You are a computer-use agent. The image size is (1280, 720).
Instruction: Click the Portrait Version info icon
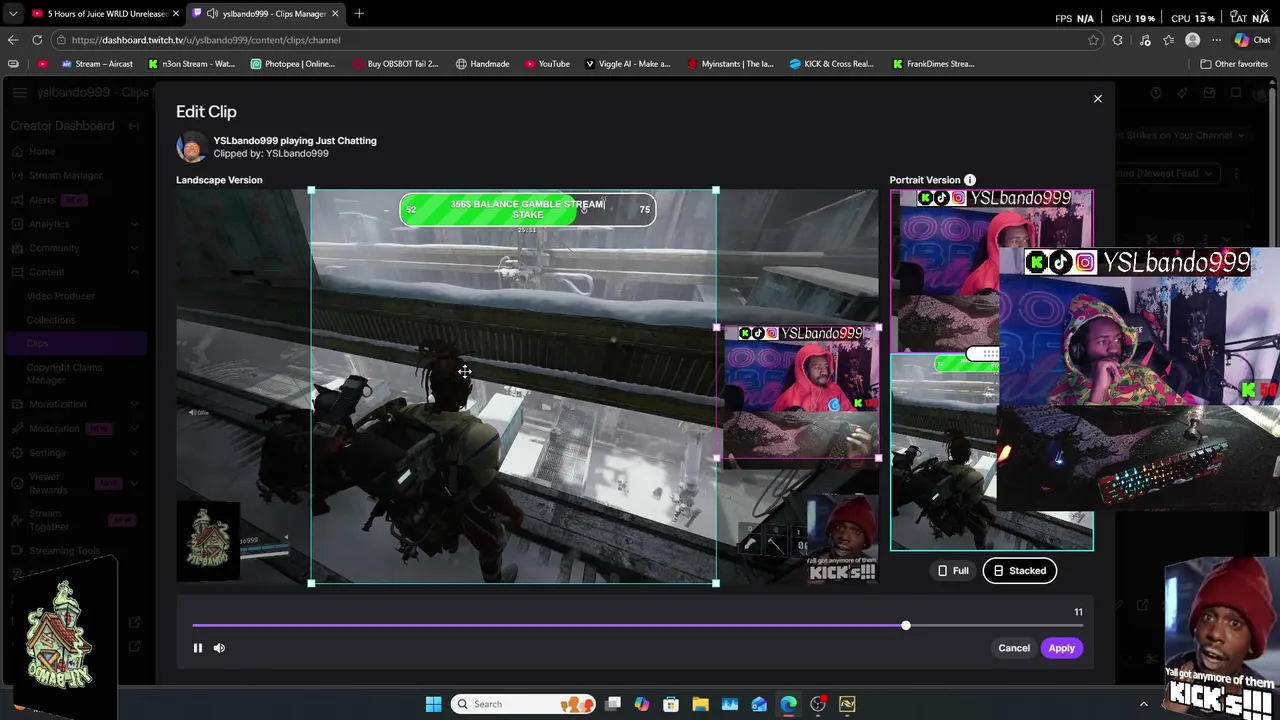click(969, 180)
